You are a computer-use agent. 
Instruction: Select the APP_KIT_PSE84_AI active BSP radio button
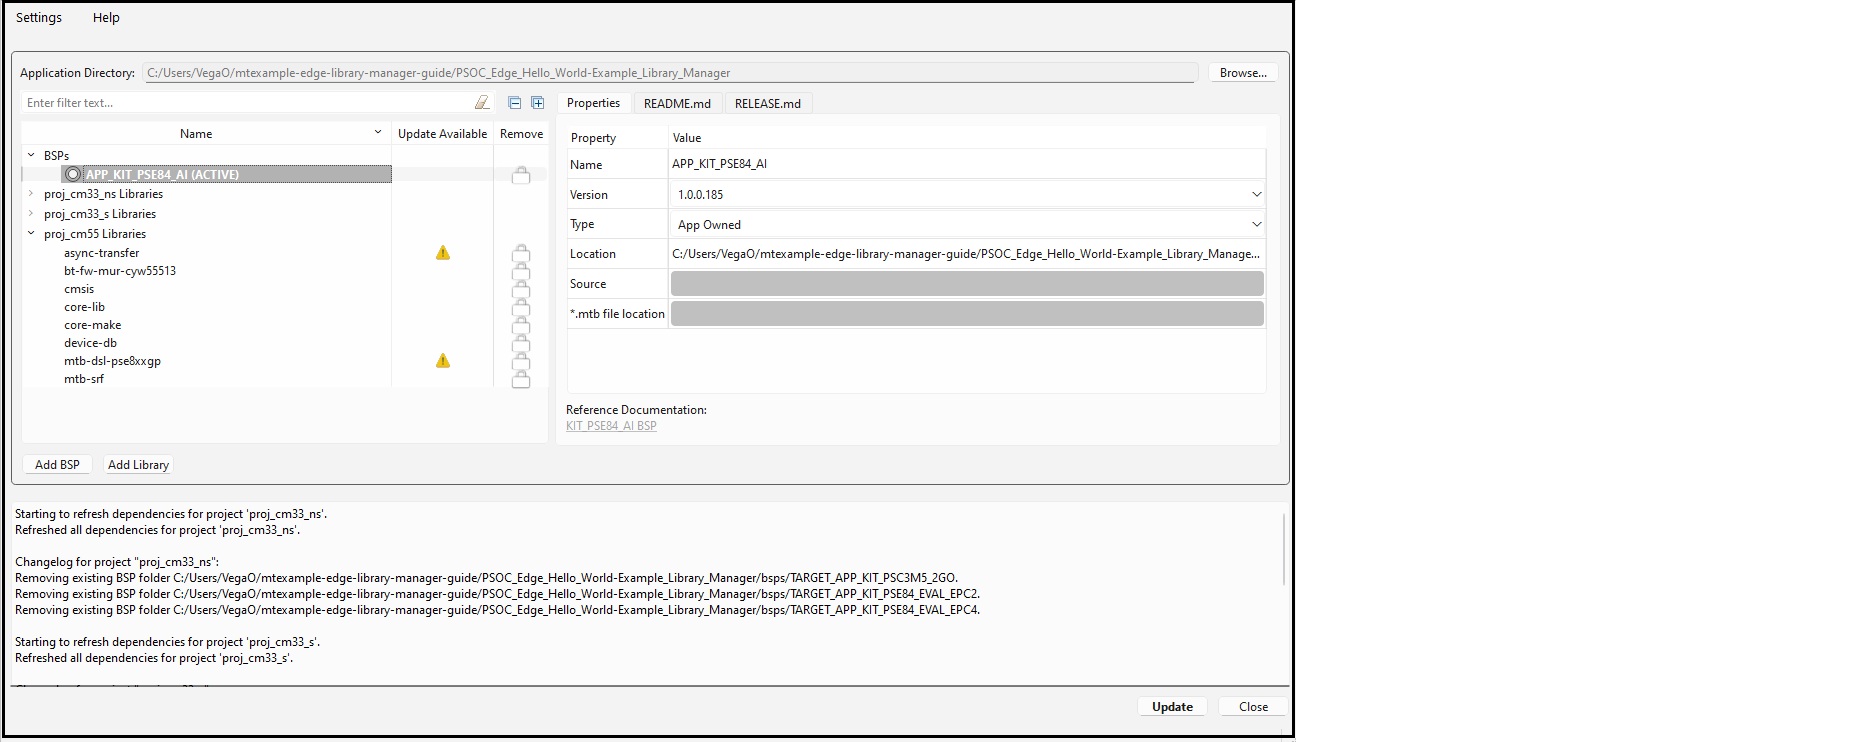pyautogui.click(x=73, y=175)
